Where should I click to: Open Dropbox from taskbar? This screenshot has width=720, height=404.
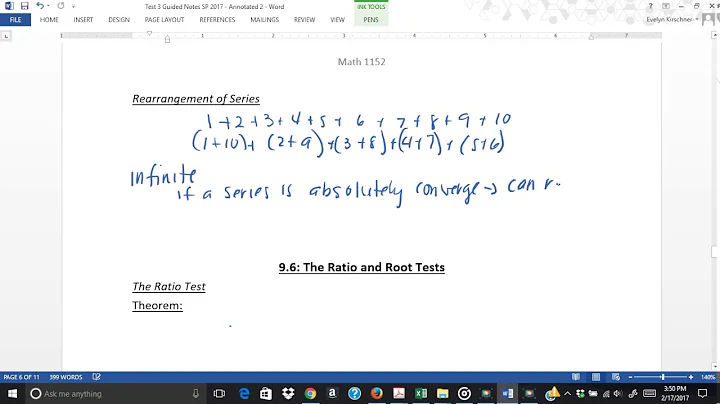[x=288, y=393]
